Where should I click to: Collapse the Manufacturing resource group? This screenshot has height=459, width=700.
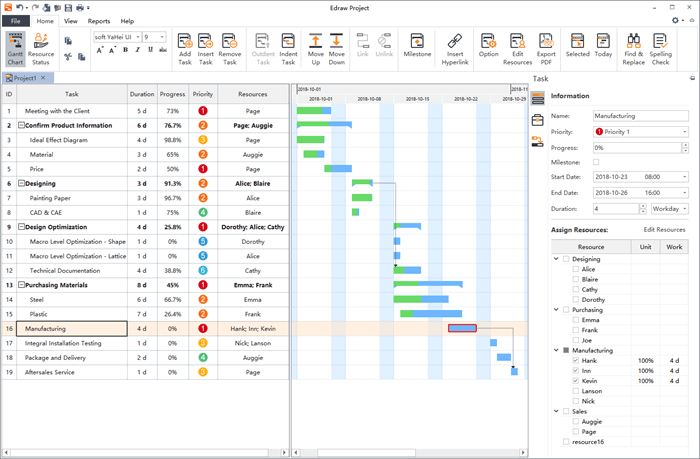[x=556, y=350]
